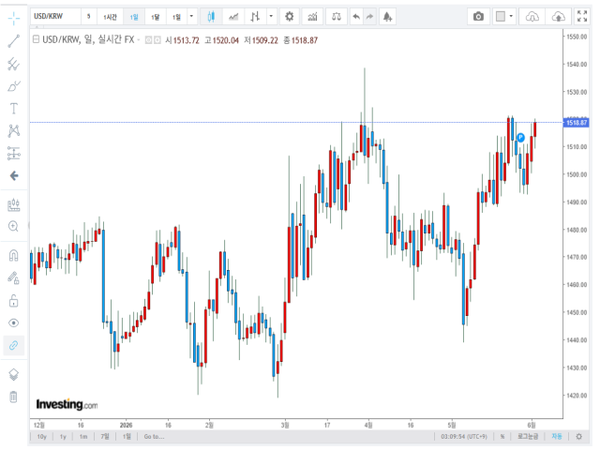
Task: Select the trend line drawing tool
Action: (14, 41)
